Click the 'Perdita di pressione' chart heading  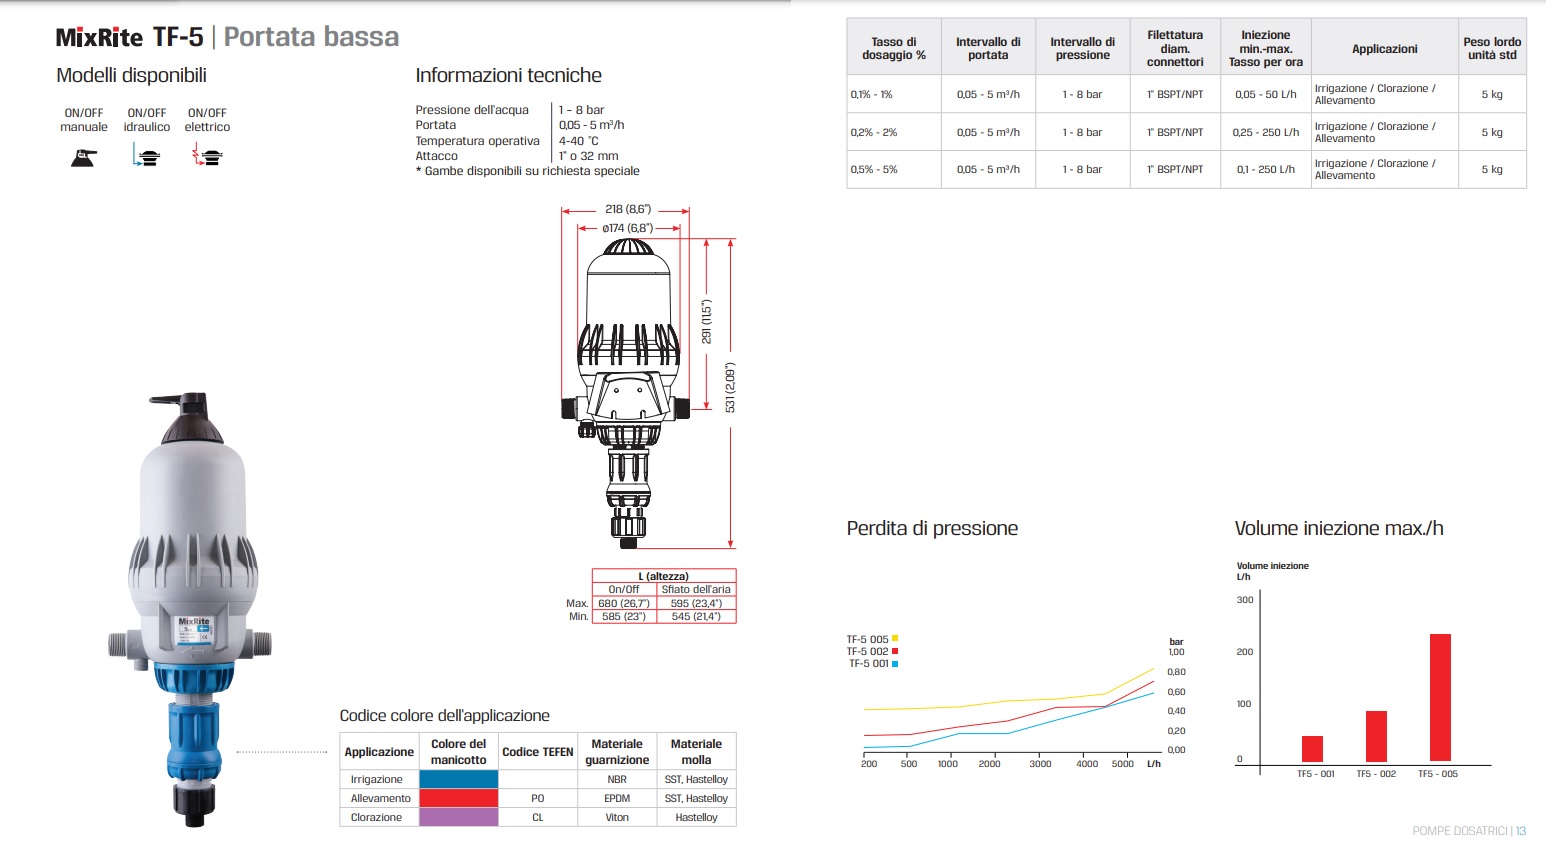pos(932,528)
